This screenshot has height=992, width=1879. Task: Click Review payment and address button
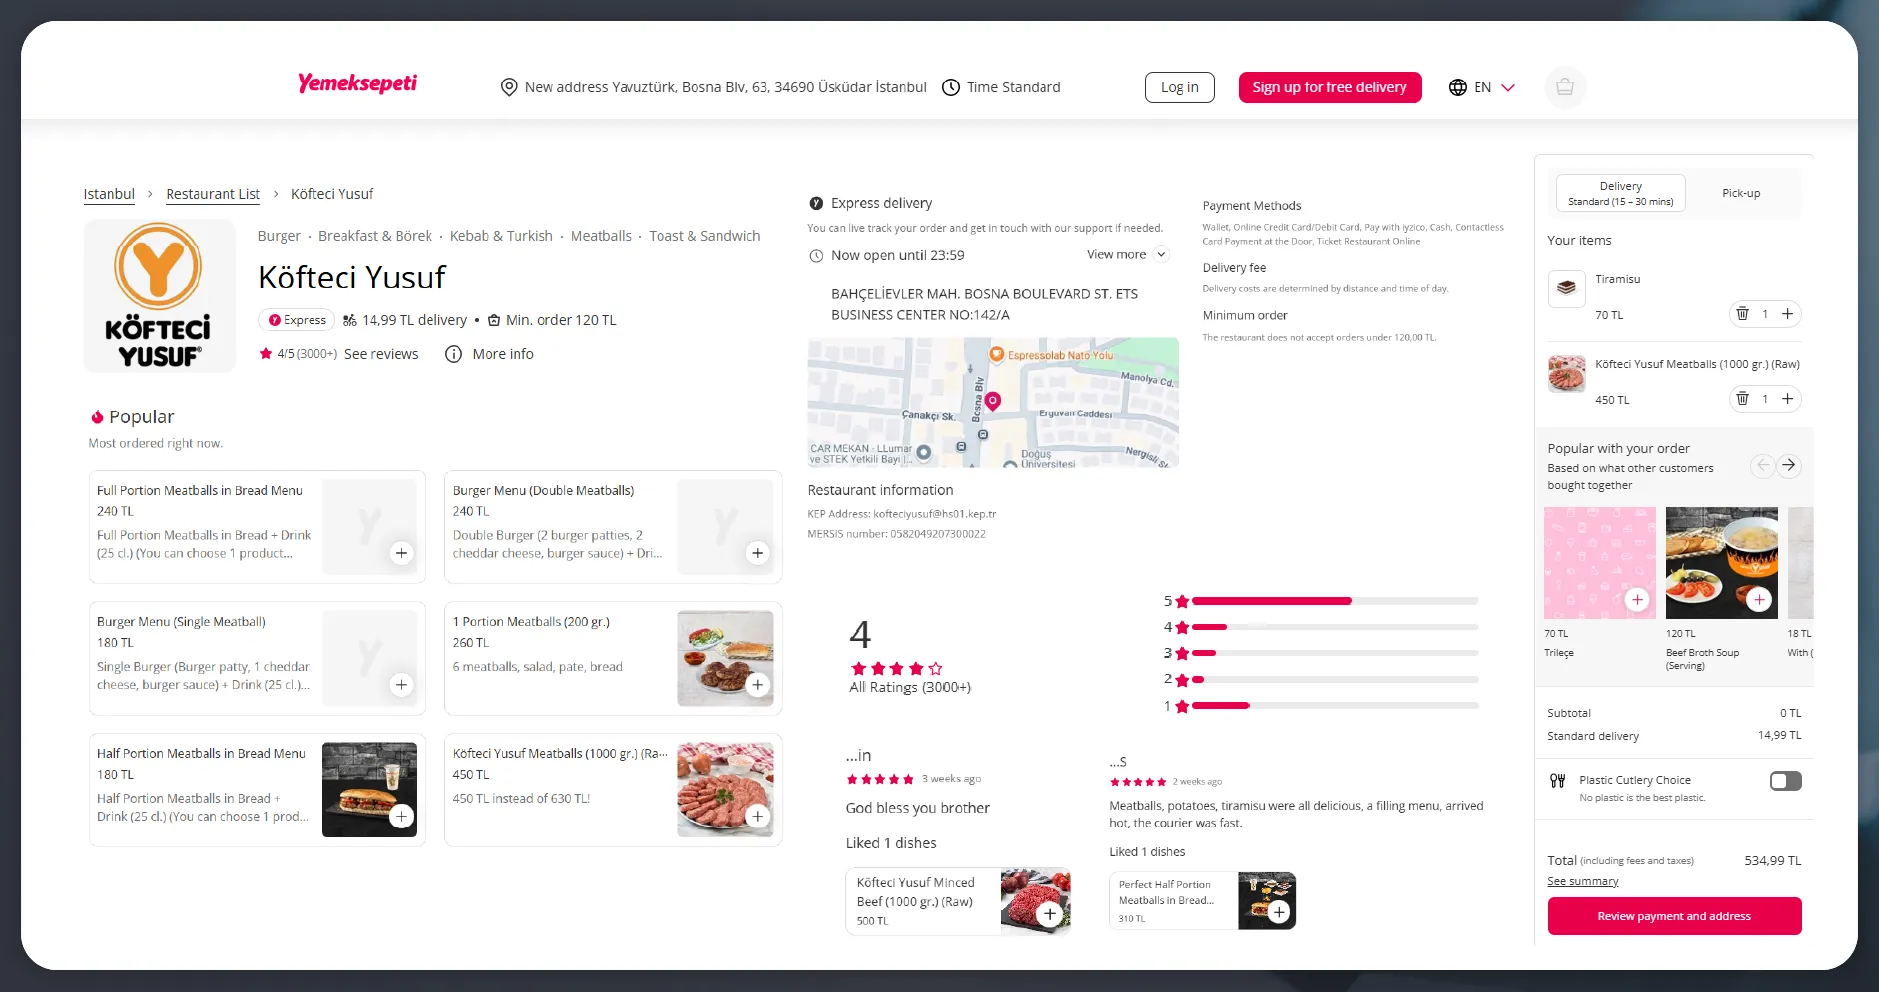coord(1673,916)
